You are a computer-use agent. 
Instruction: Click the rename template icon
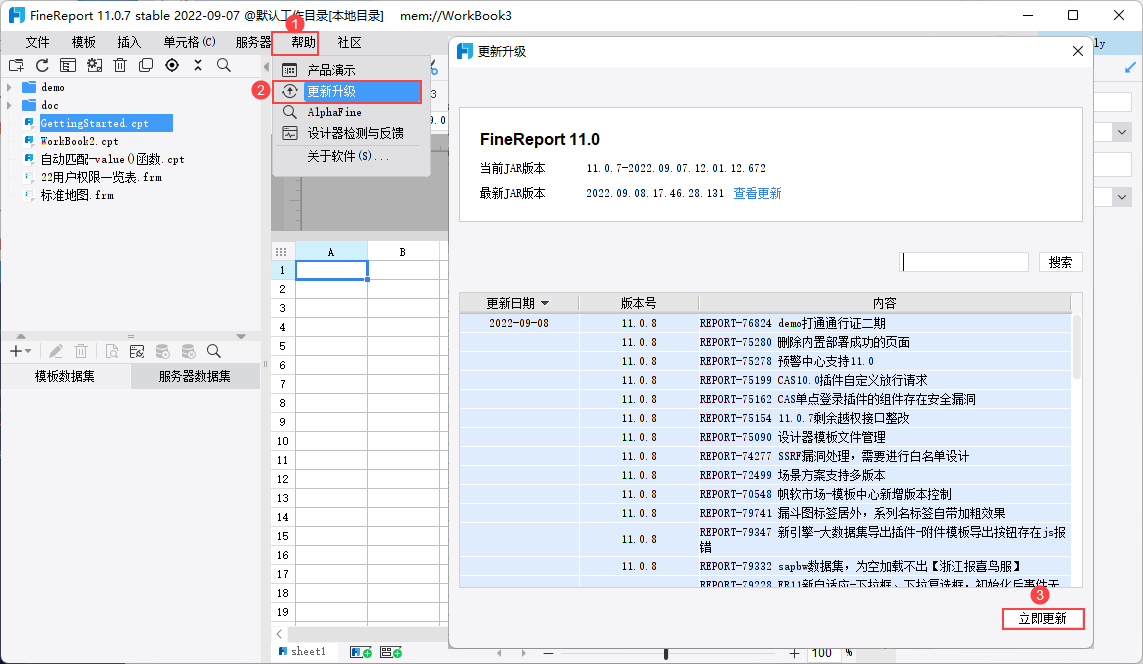point(68,66)
